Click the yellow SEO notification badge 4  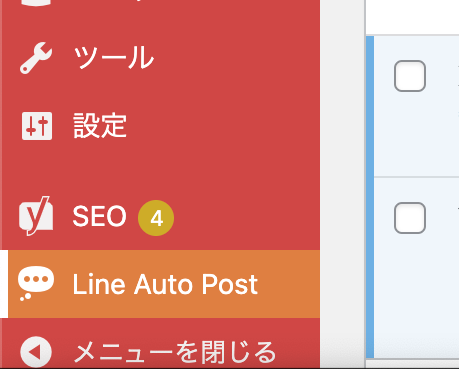(x=156, y=218)
